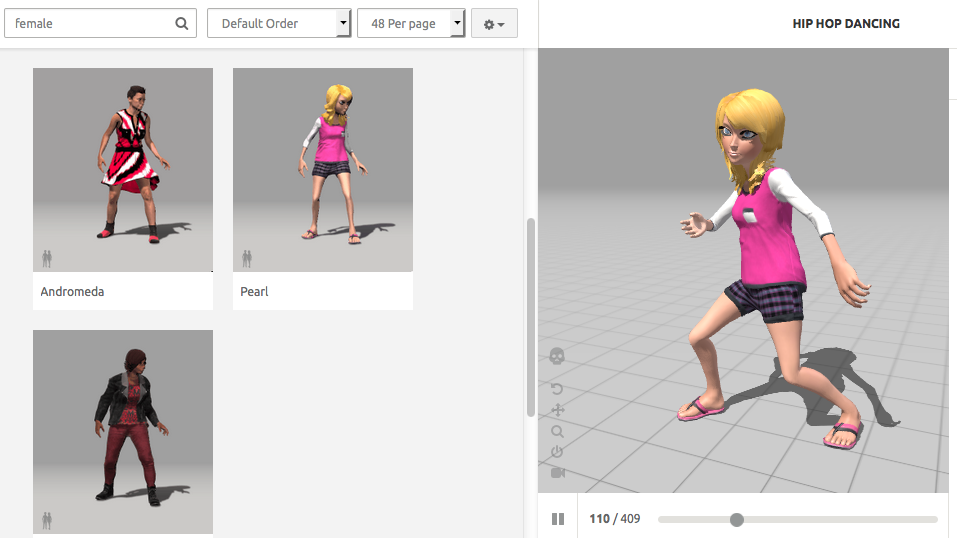Click the figures icon on Andromeda card
Viewport: 957px width, 538px height.
47,259
